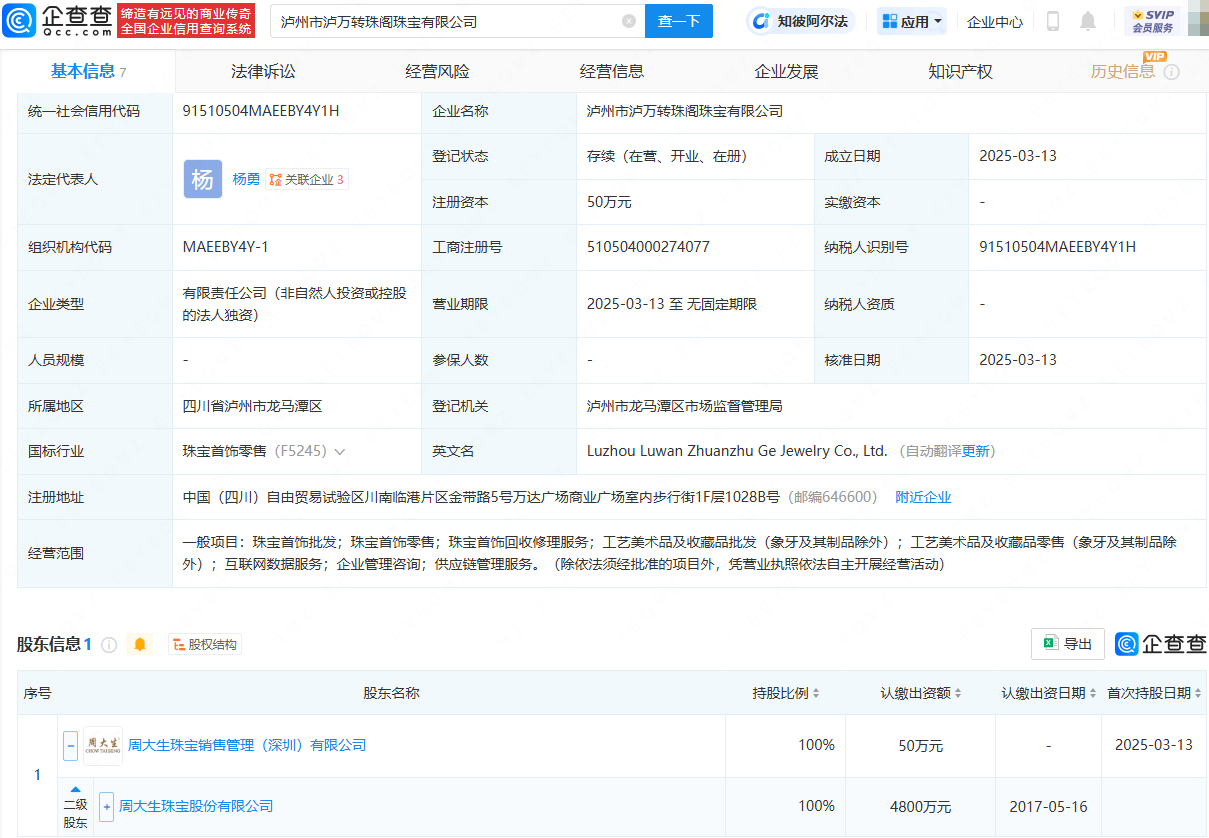Select the 2017-05-16 date cell
The width and height of the screenshot is (1209, 838).
point(1050,806)
